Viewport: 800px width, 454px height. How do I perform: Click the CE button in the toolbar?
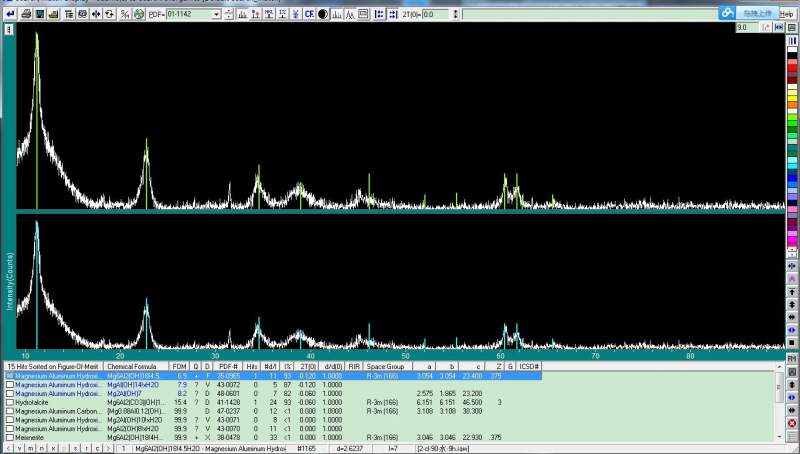click(x=309, y=14)
